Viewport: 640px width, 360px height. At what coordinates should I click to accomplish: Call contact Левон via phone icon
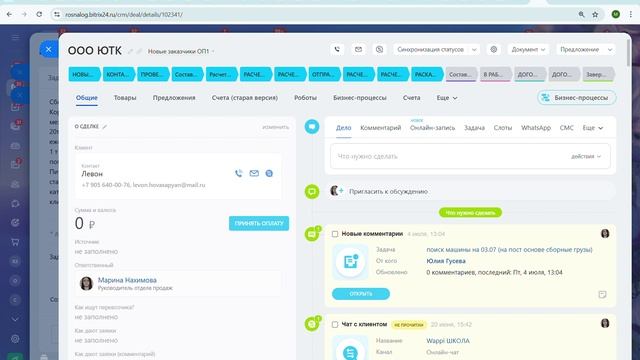(239, 173)
